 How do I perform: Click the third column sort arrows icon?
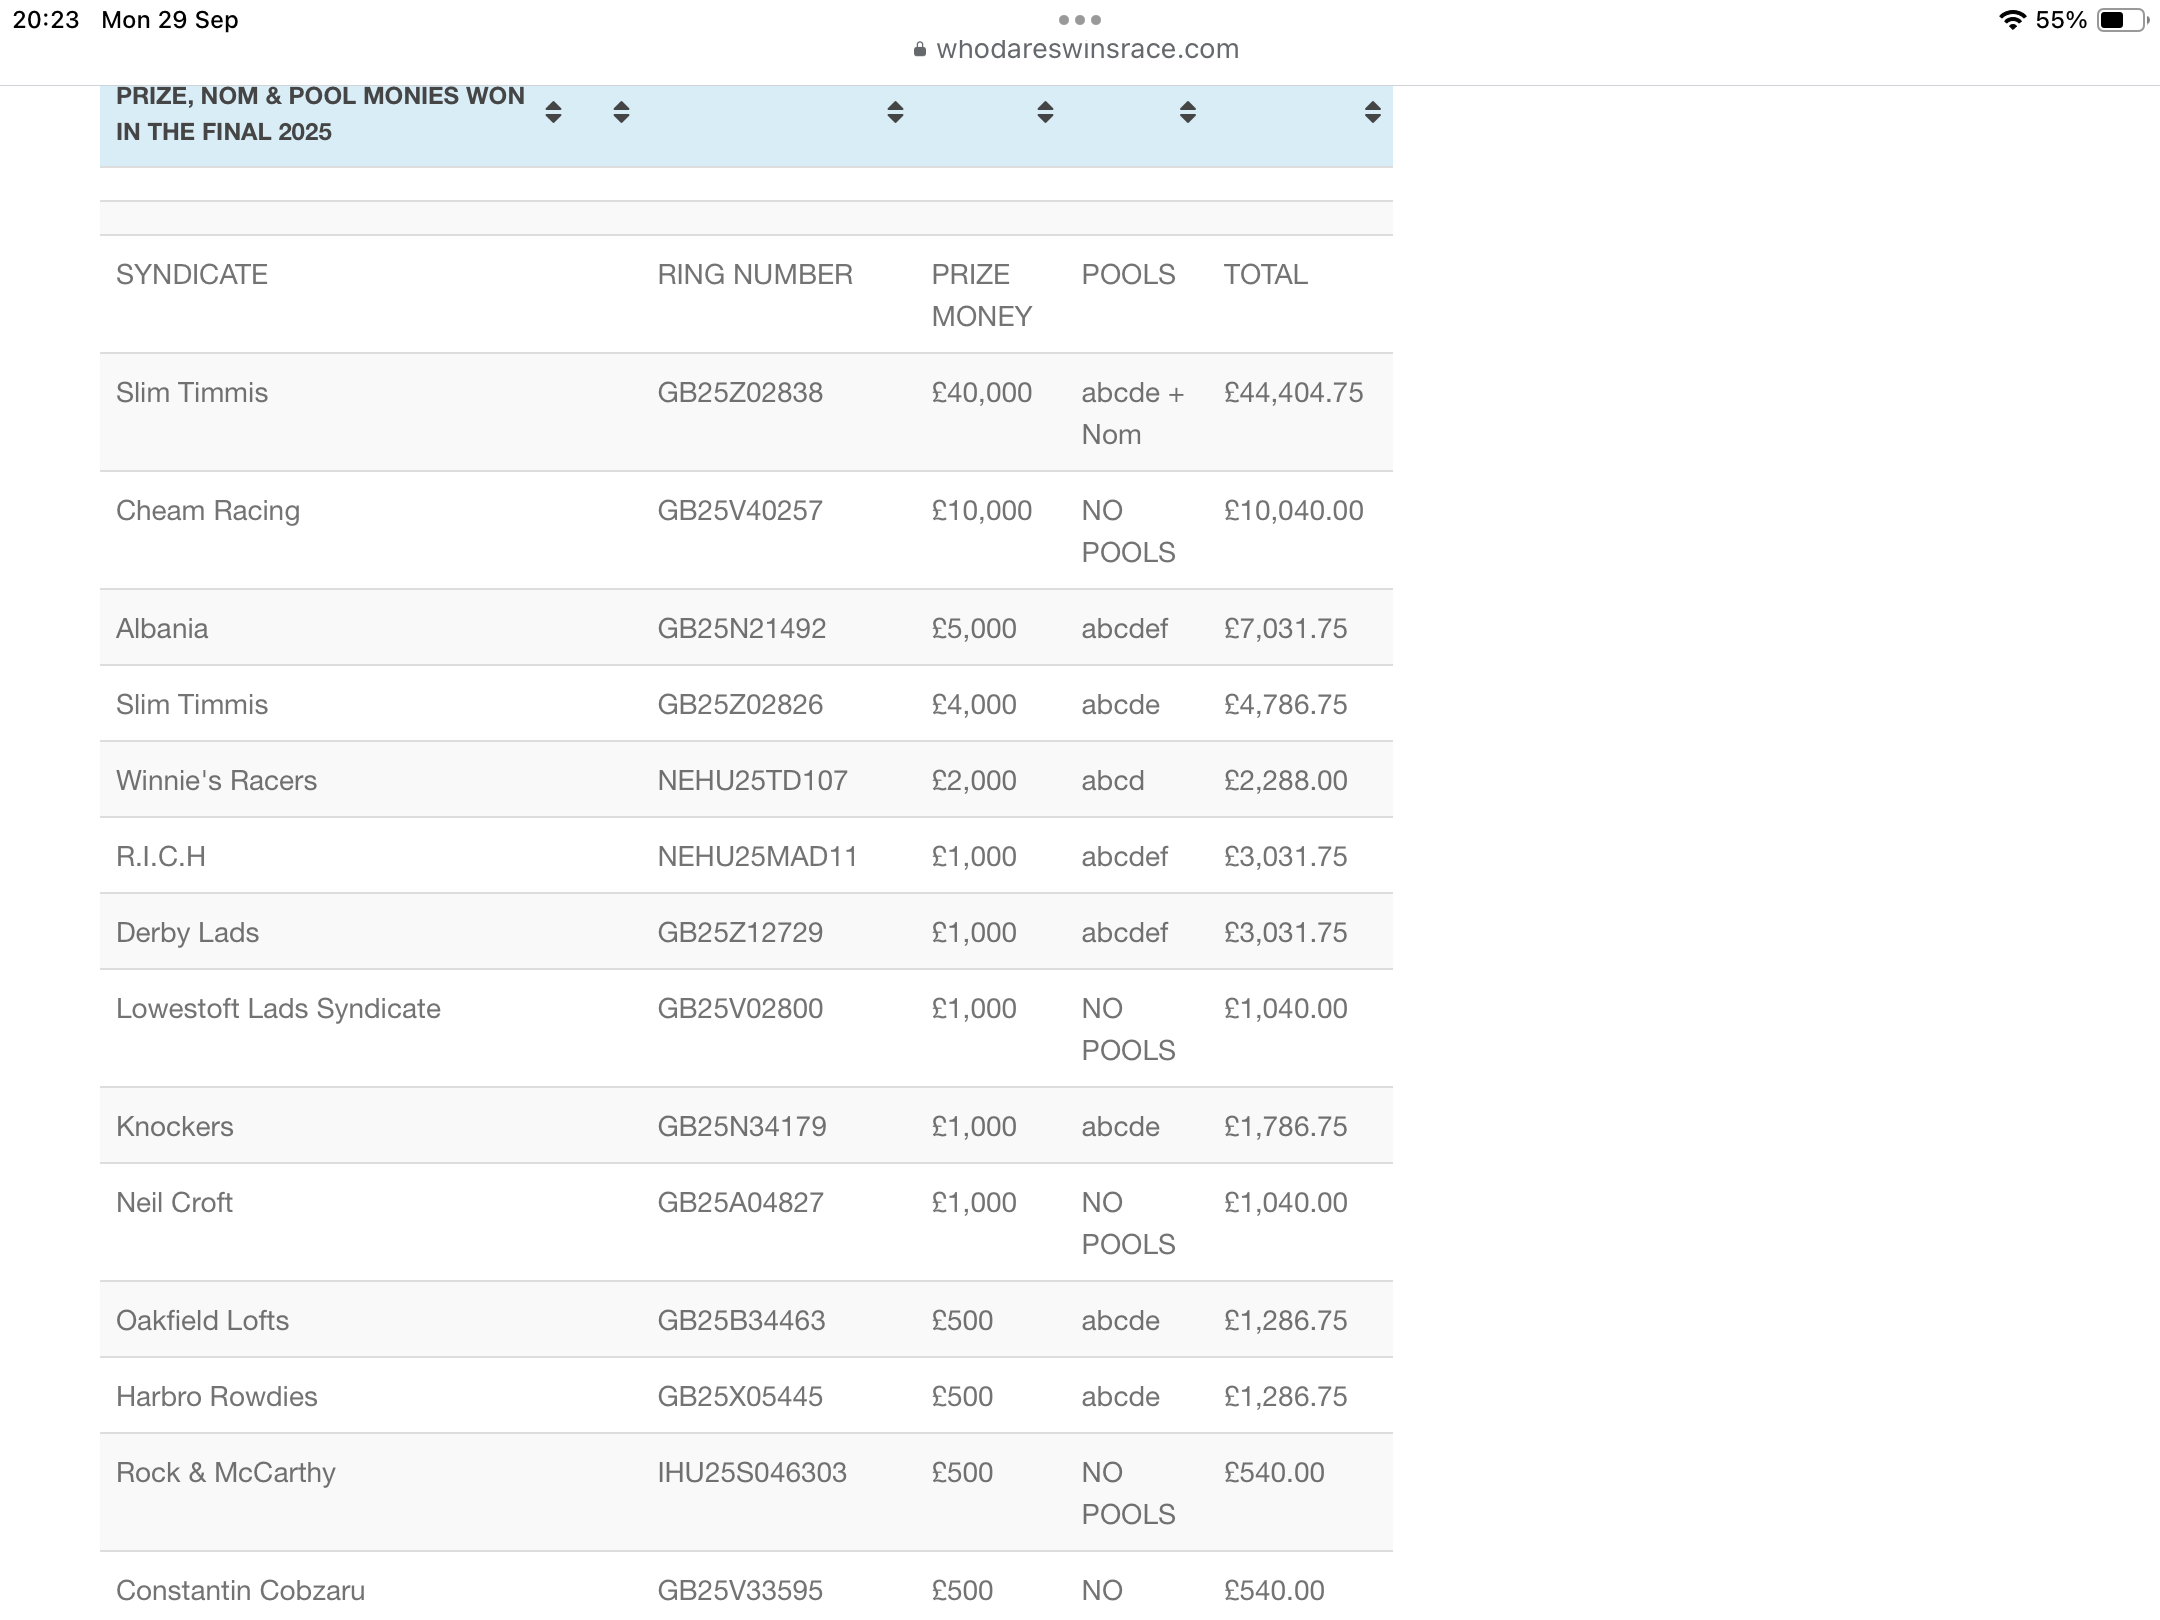[895, 112]
